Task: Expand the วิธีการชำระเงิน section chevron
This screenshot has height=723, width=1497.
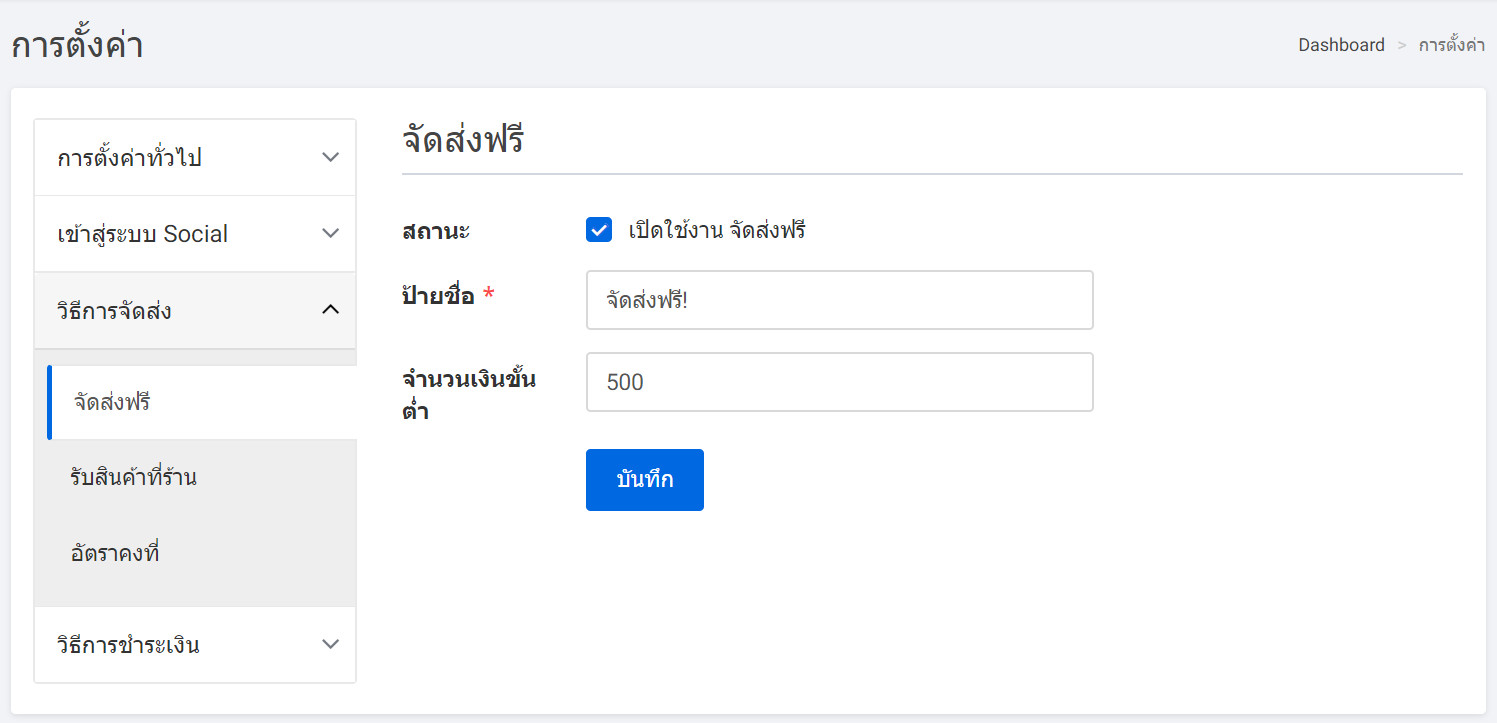Action: pos(331,645)
